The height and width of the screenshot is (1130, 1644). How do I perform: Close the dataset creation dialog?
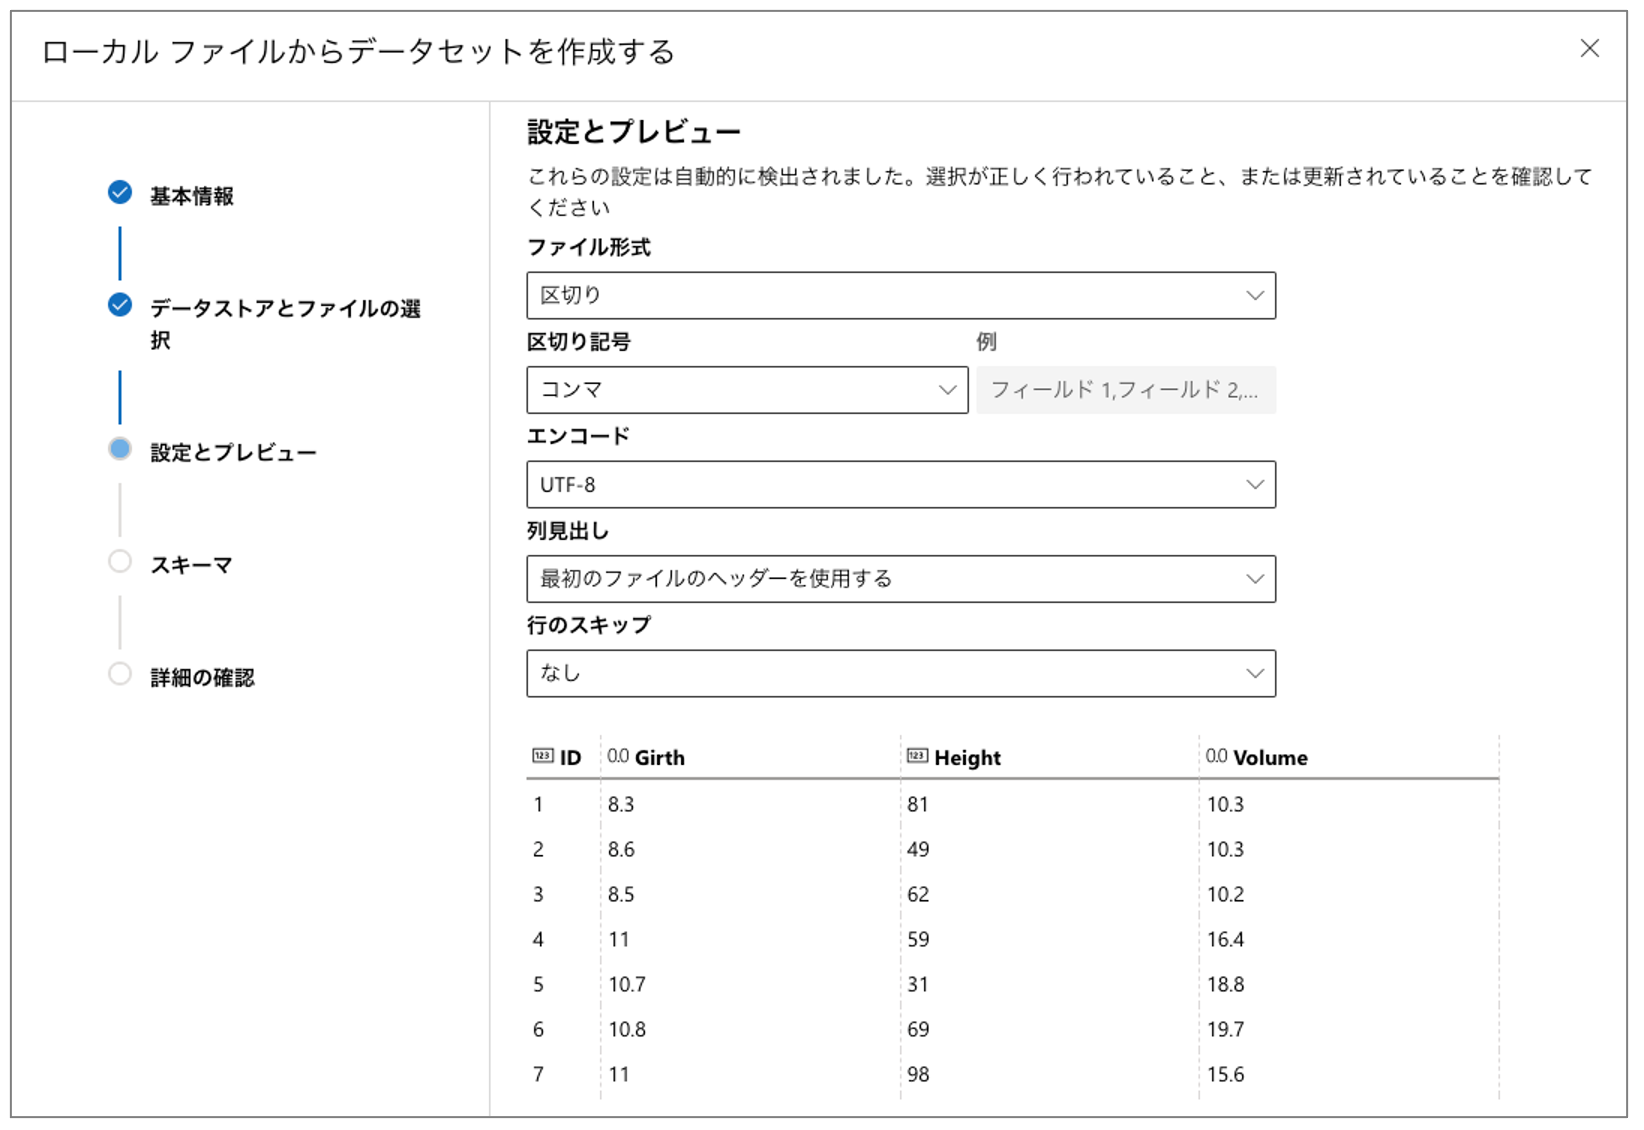(1590, 48)
